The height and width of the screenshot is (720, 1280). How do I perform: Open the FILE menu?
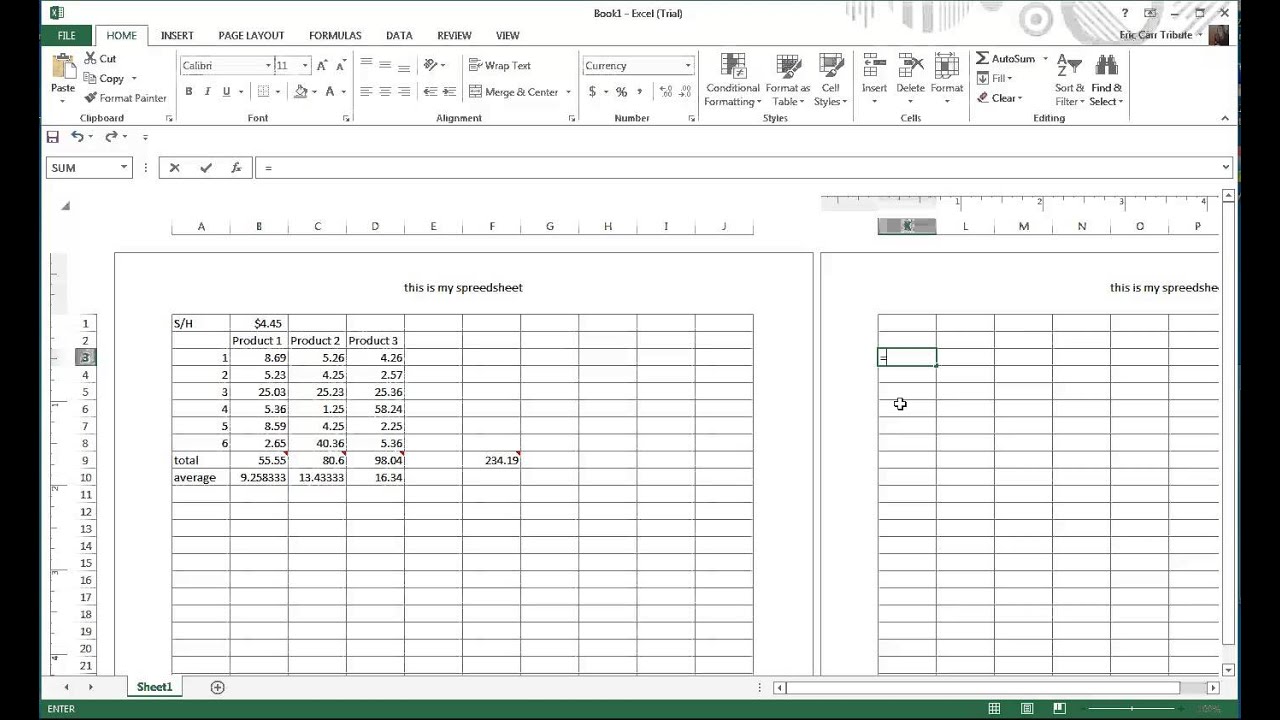(66, 35)
